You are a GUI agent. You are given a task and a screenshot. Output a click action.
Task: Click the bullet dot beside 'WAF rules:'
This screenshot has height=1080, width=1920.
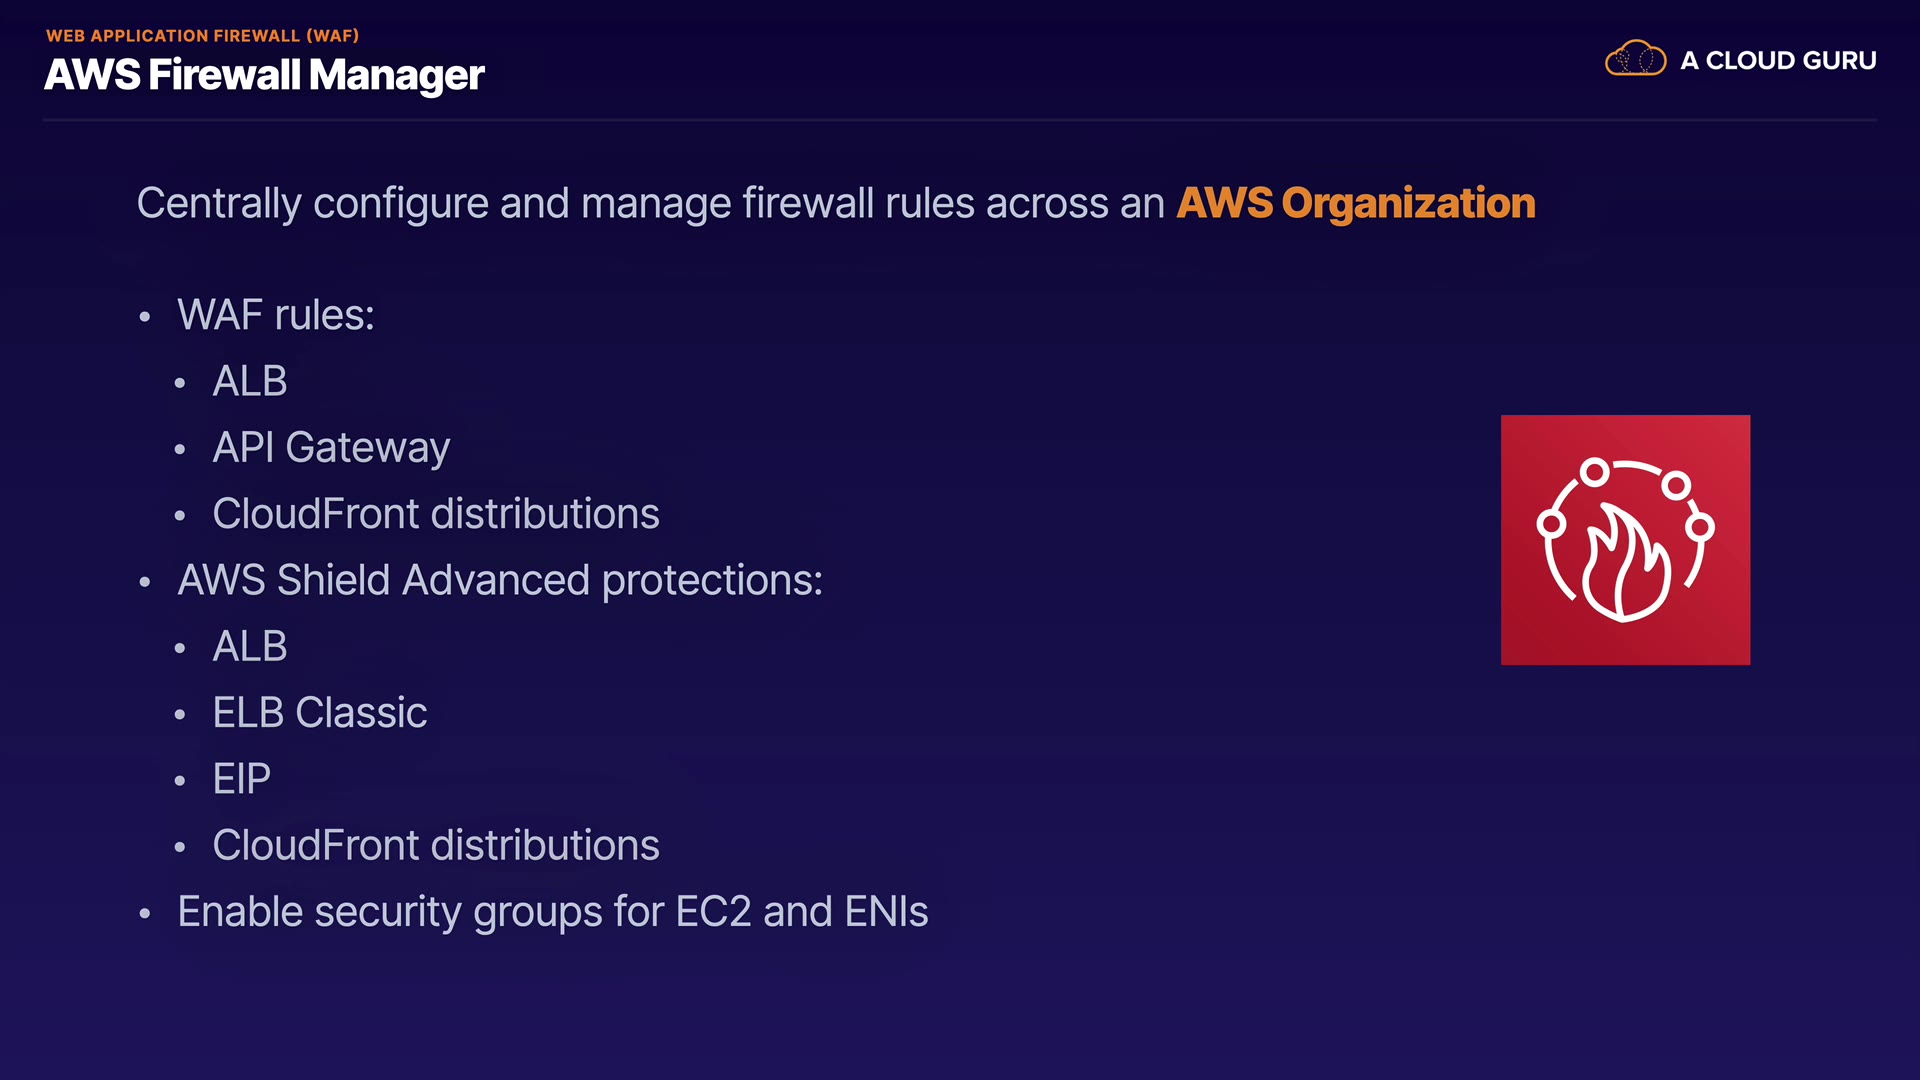point(145,317)
